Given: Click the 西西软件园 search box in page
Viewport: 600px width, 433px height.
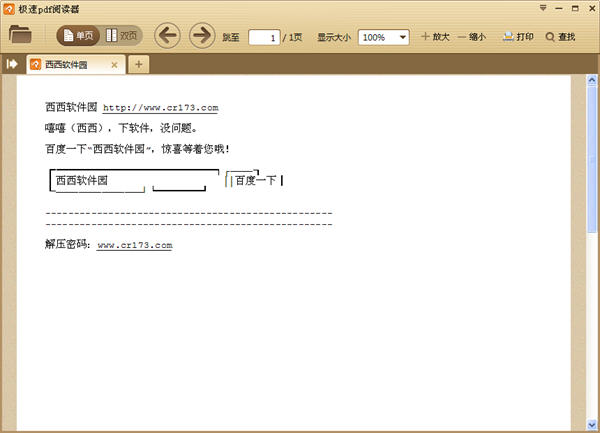Looking at the screenshot, I should 134,180.
